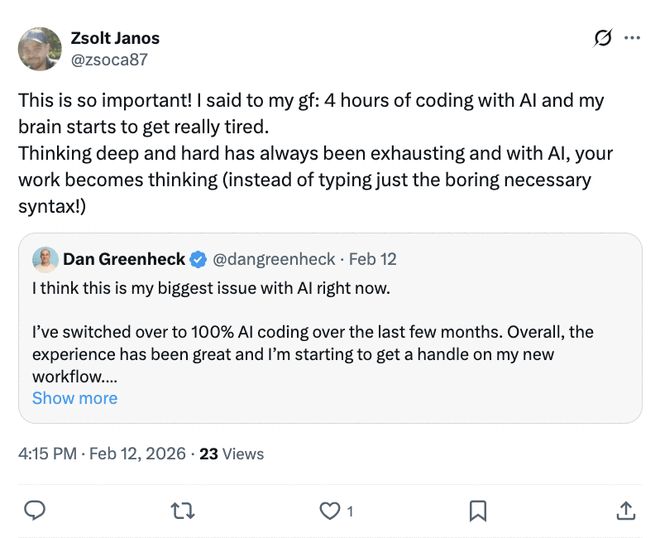Click the Dan Greenheck name in the quote

pos(124,259)
